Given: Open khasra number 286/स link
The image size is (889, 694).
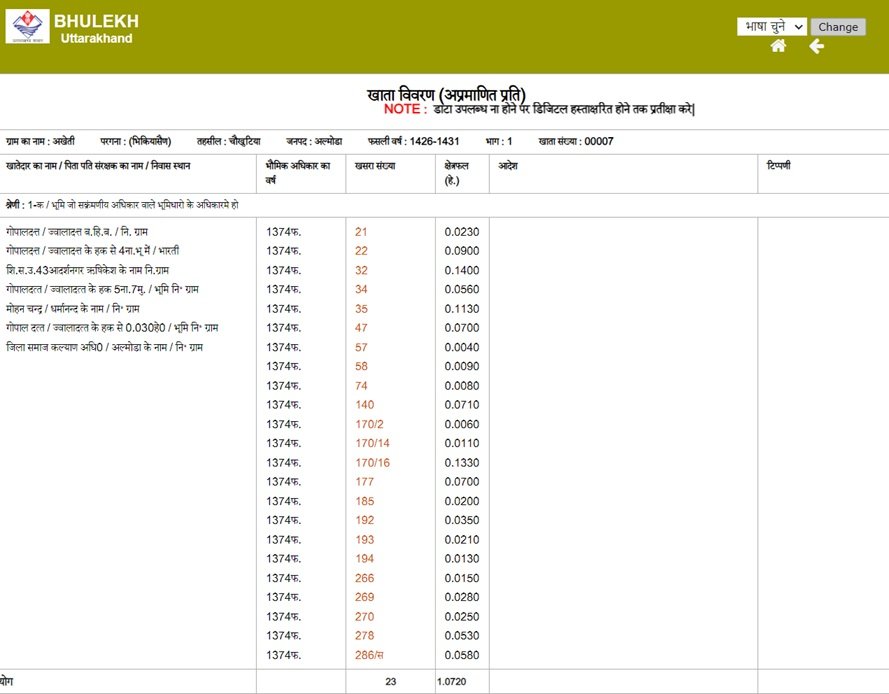Looking at the screenshot, I should [369, 655].
